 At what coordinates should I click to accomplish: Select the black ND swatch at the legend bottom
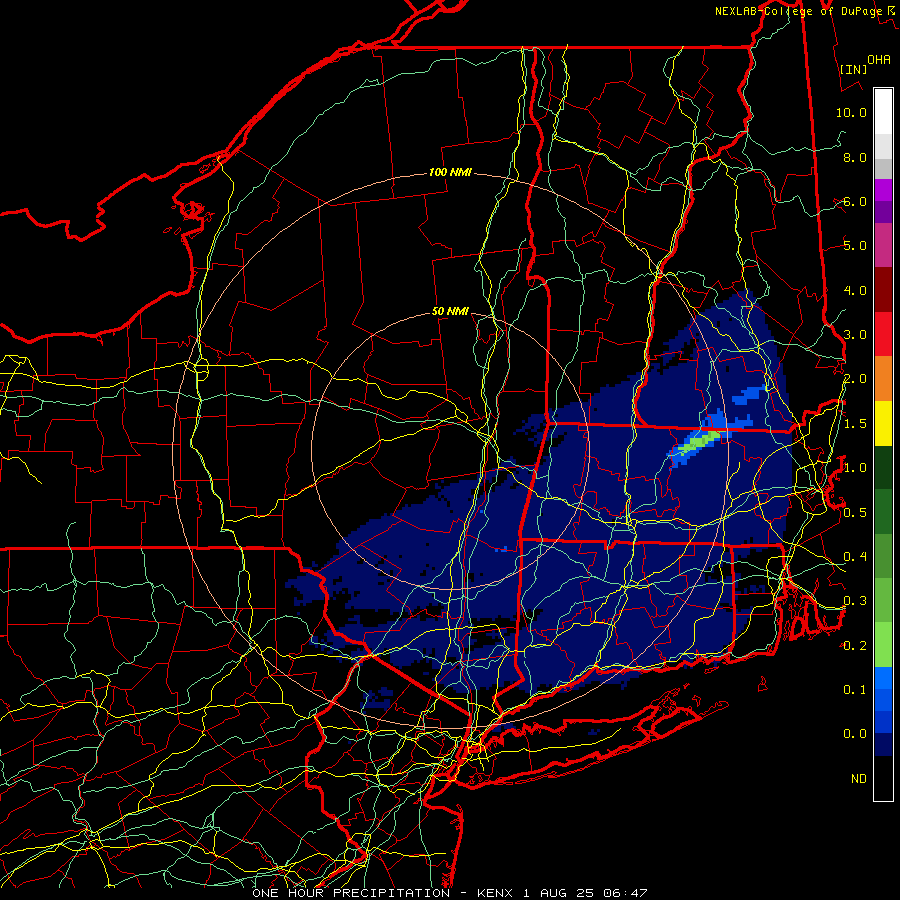point(883,778)
